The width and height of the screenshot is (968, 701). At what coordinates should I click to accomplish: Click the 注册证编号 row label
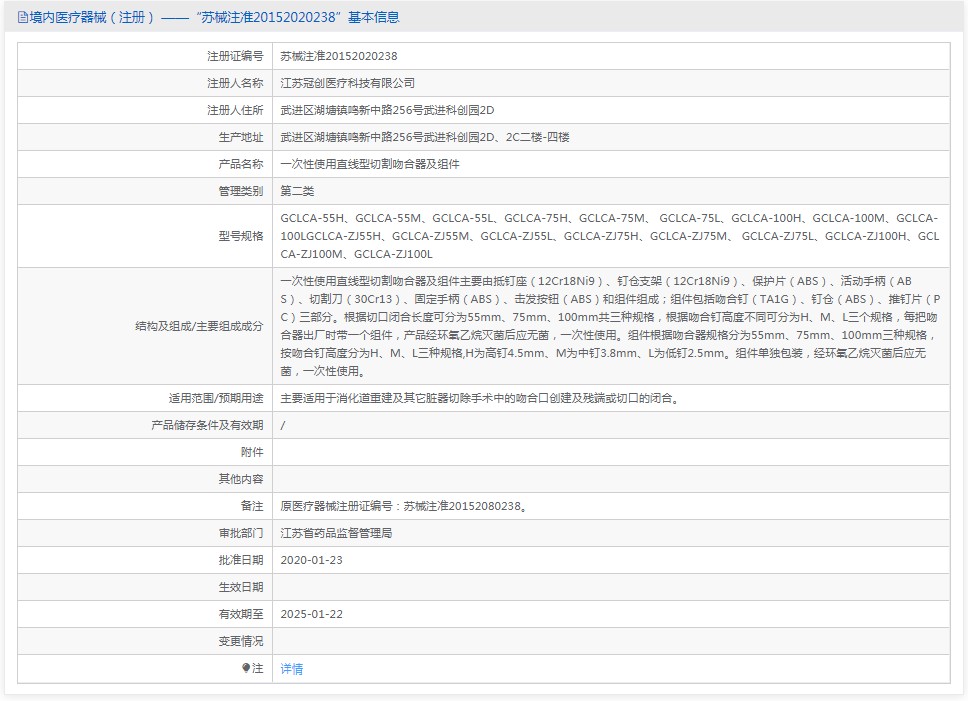pyautogui.click(x=235, y=56)
